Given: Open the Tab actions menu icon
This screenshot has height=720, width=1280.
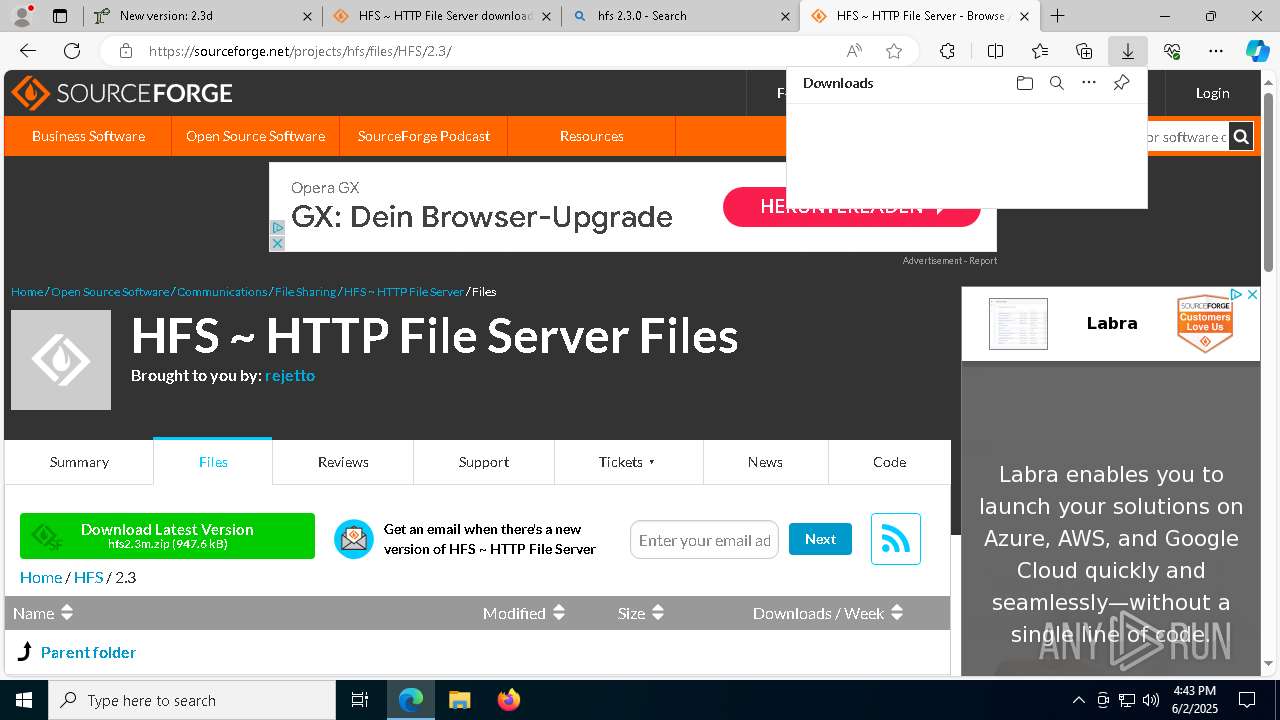Looking at the screenshot, I should [x=60, y=16].
